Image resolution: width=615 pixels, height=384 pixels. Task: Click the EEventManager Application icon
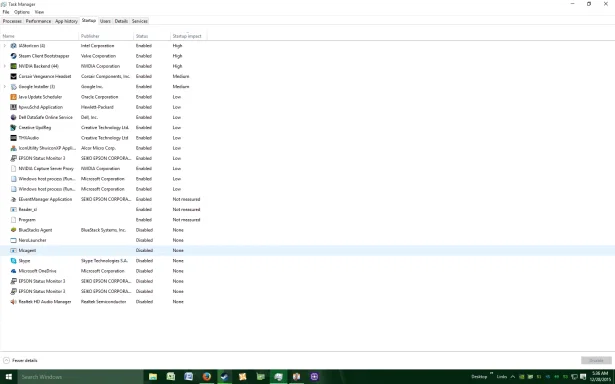coord(13,199)
